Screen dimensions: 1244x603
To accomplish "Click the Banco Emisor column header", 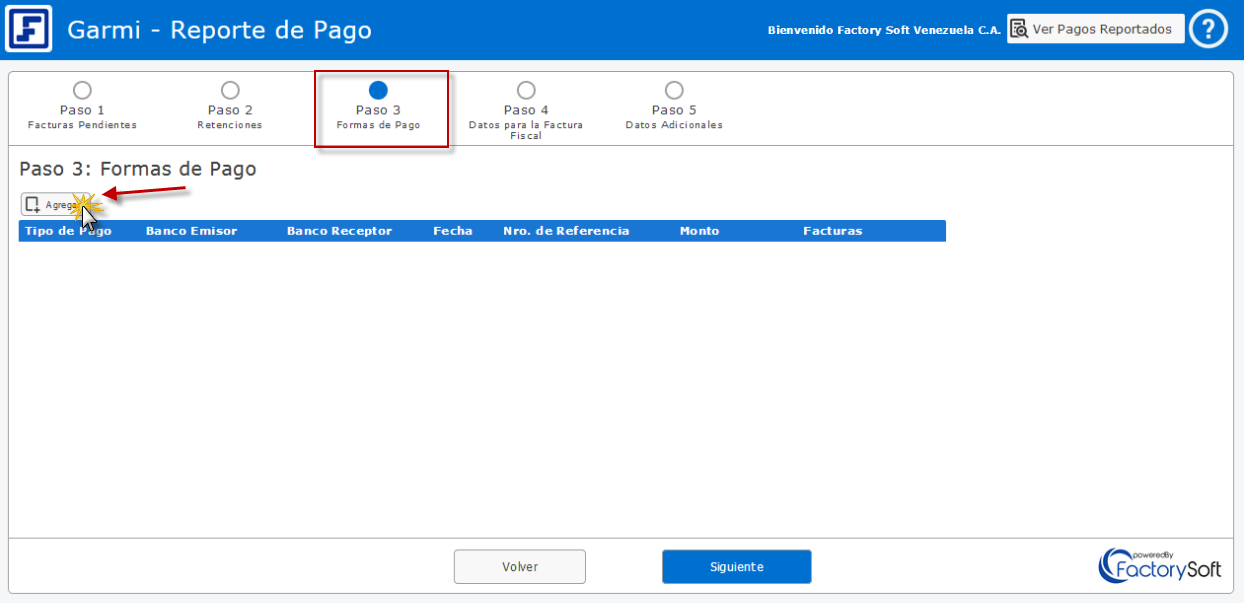I will click(x=191, y=231).
